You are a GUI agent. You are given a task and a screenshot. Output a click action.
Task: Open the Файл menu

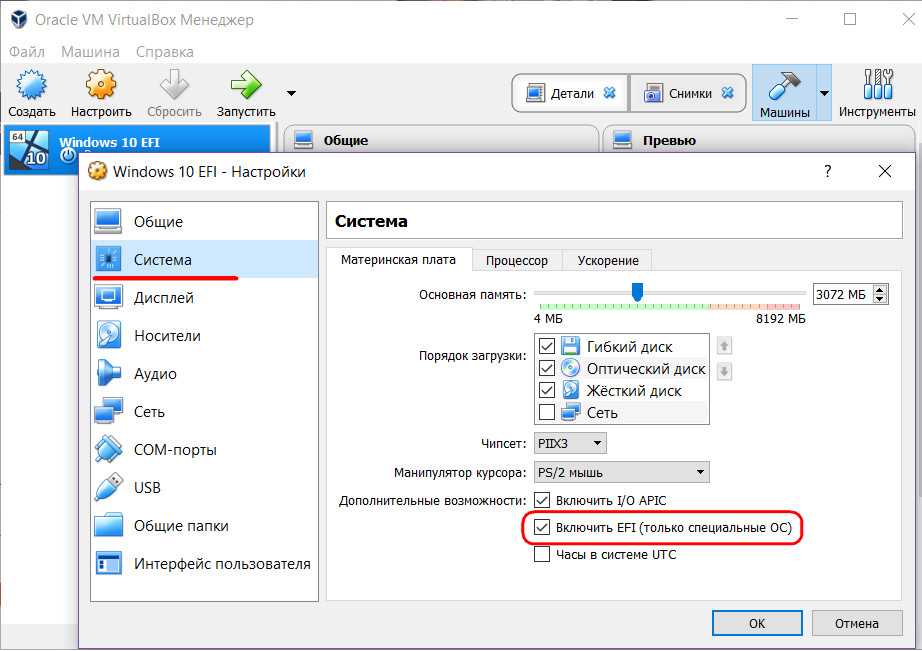click(x=27, y=51)
